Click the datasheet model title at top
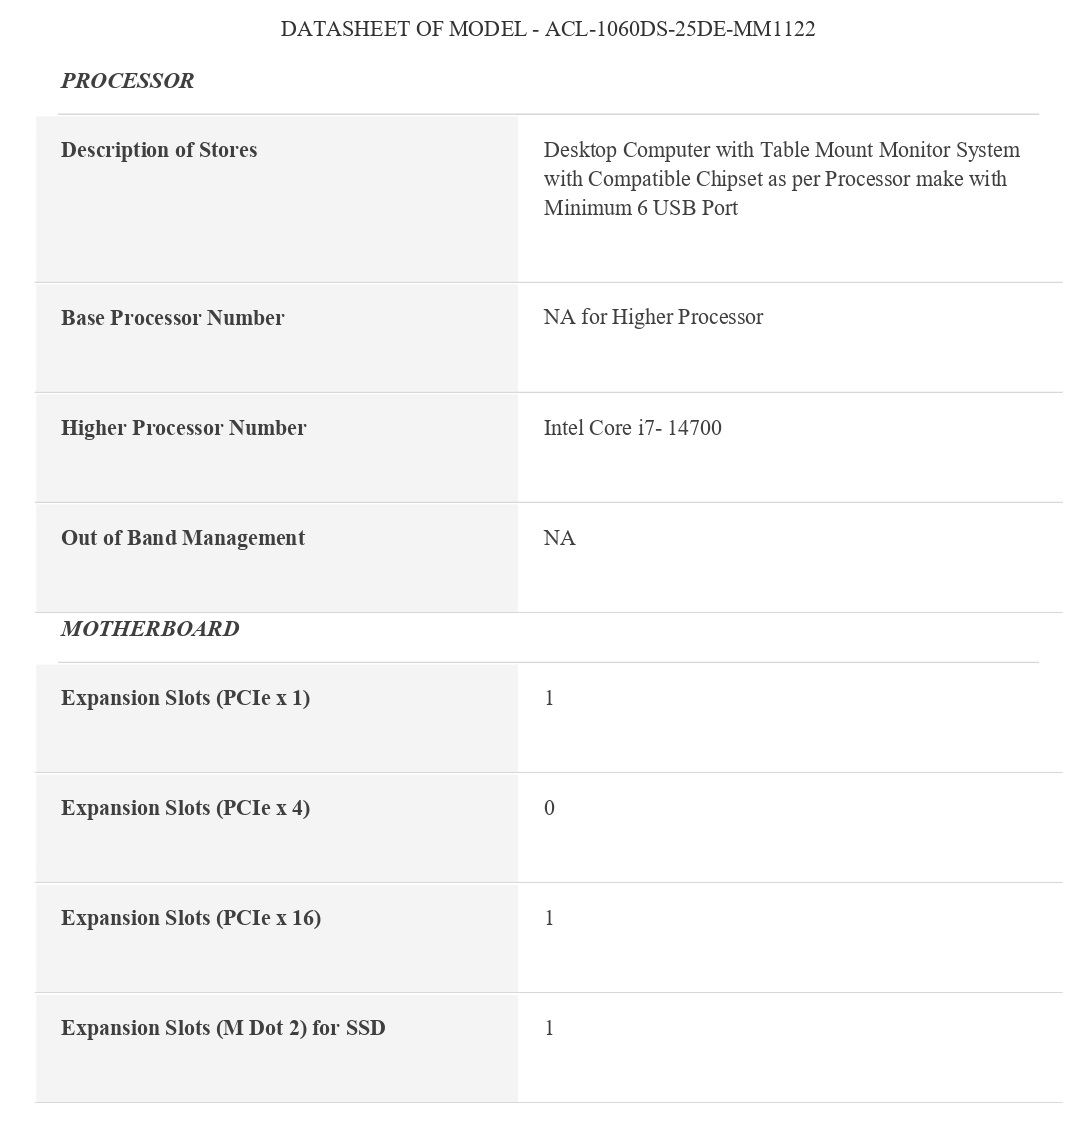This screenshot has height=1145, width=1070. pos(547,29)
